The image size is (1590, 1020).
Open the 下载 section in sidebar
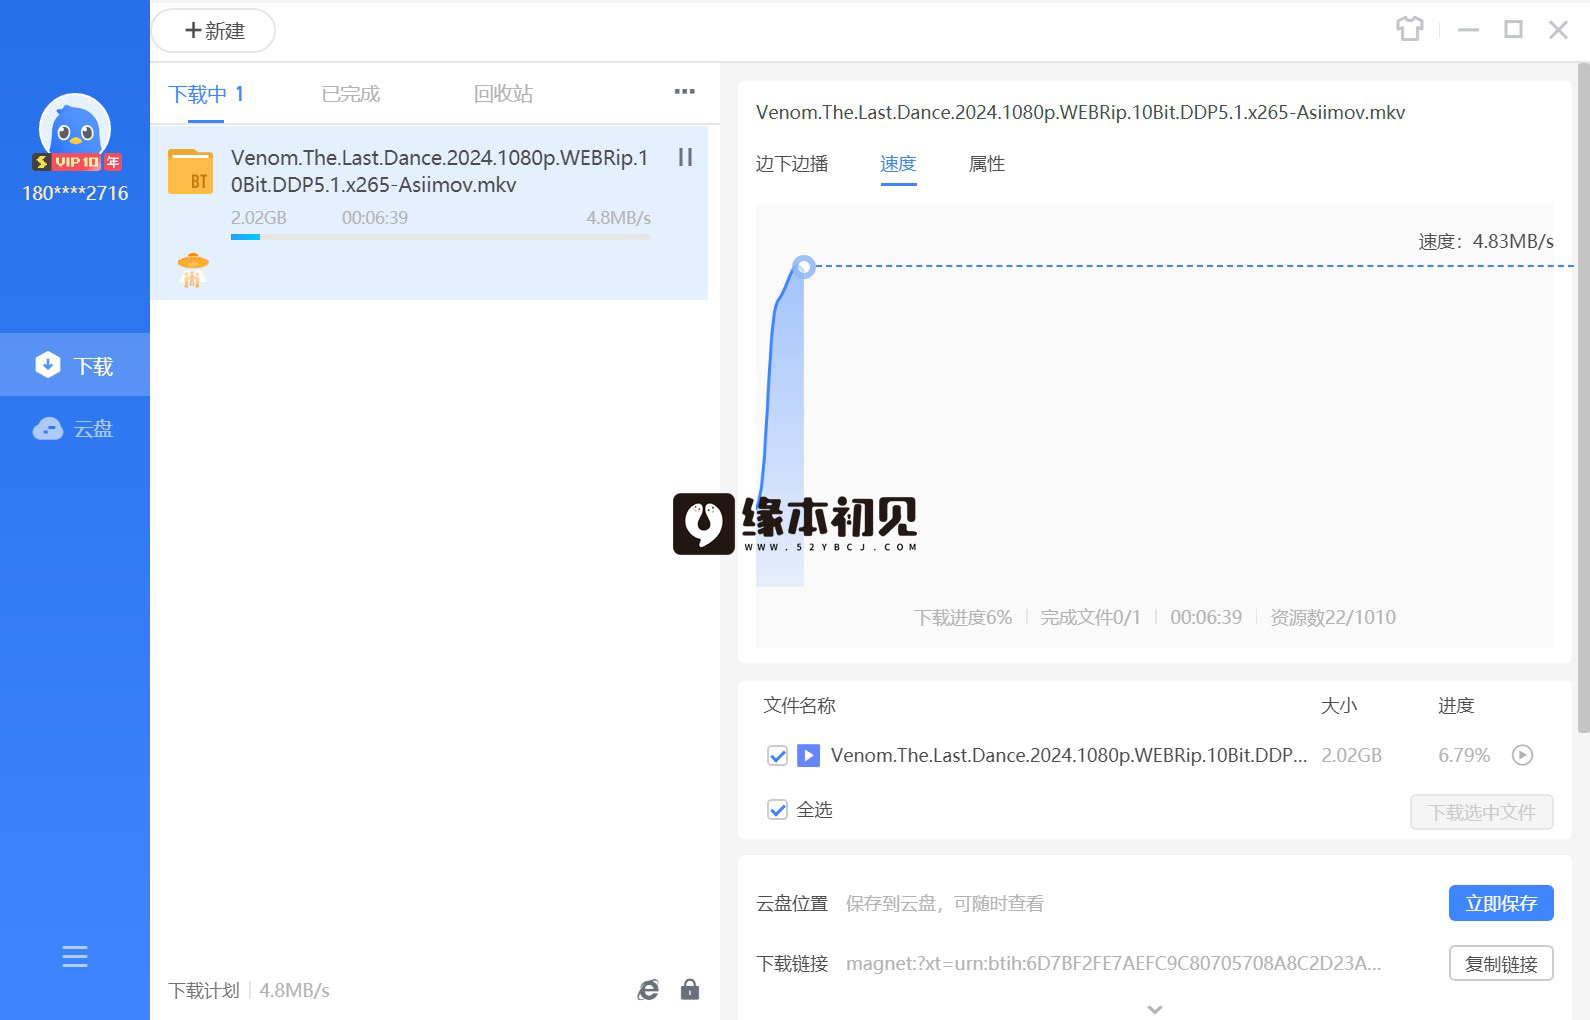click(75, 365)
